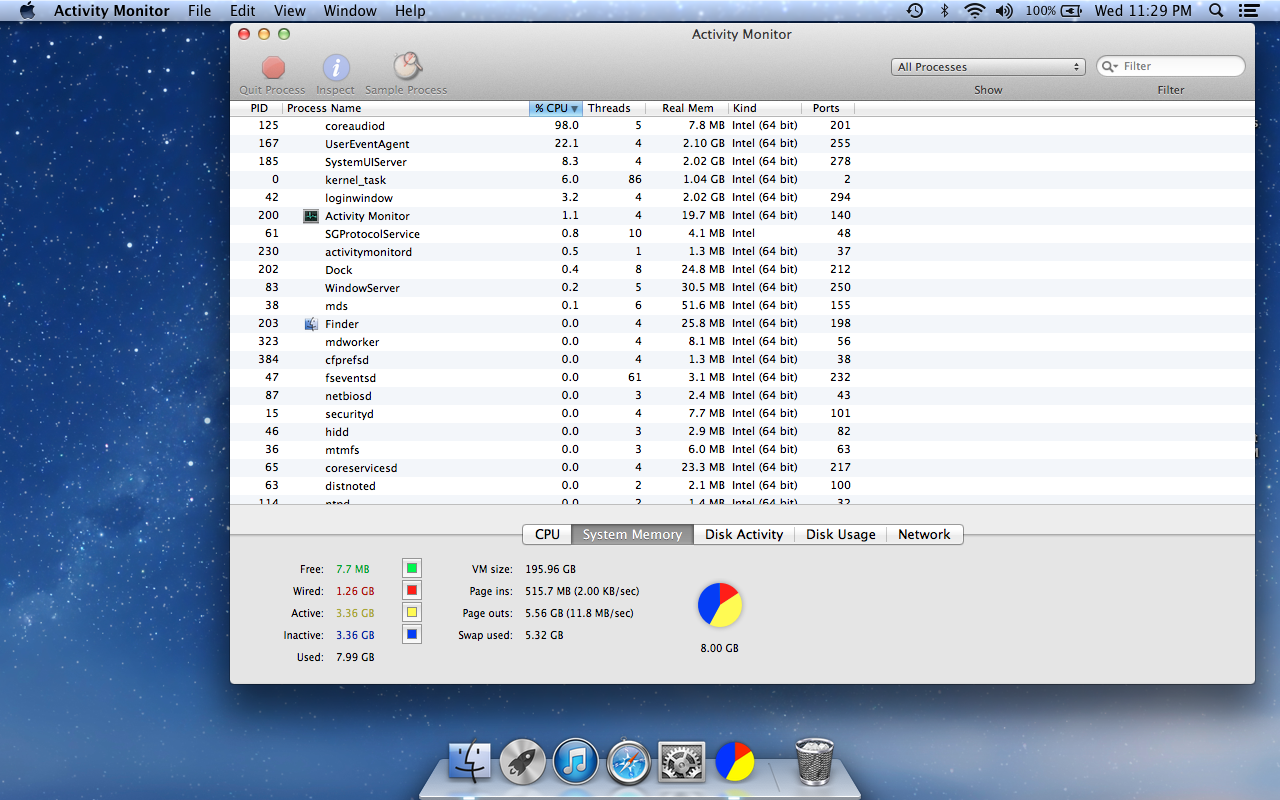Select the activitymonitord process row
Image resolution: width=1280 pixels, height=800 pixels.
click(742, 252)
